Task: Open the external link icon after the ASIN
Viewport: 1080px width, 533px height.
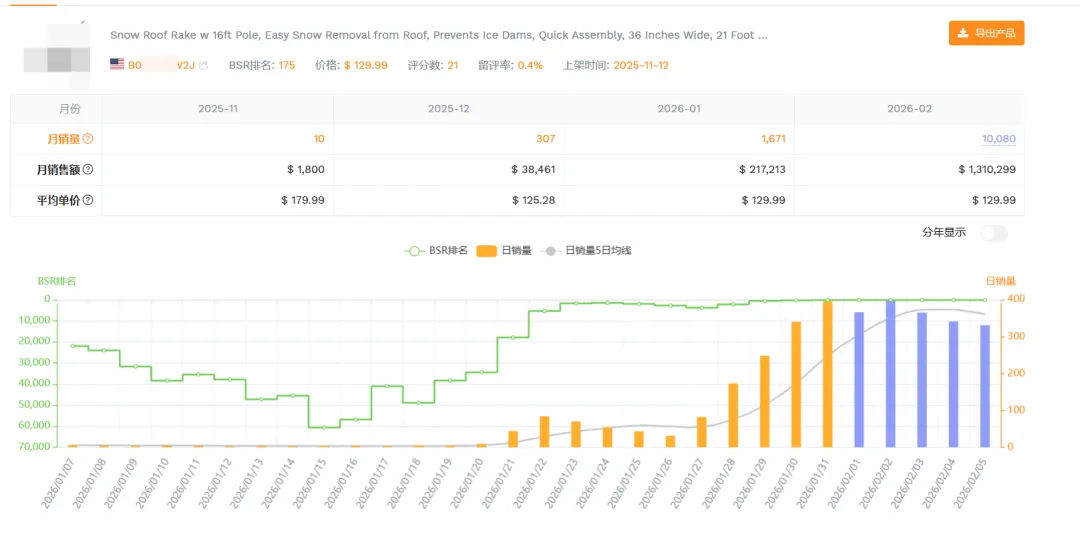Action: 204,65
